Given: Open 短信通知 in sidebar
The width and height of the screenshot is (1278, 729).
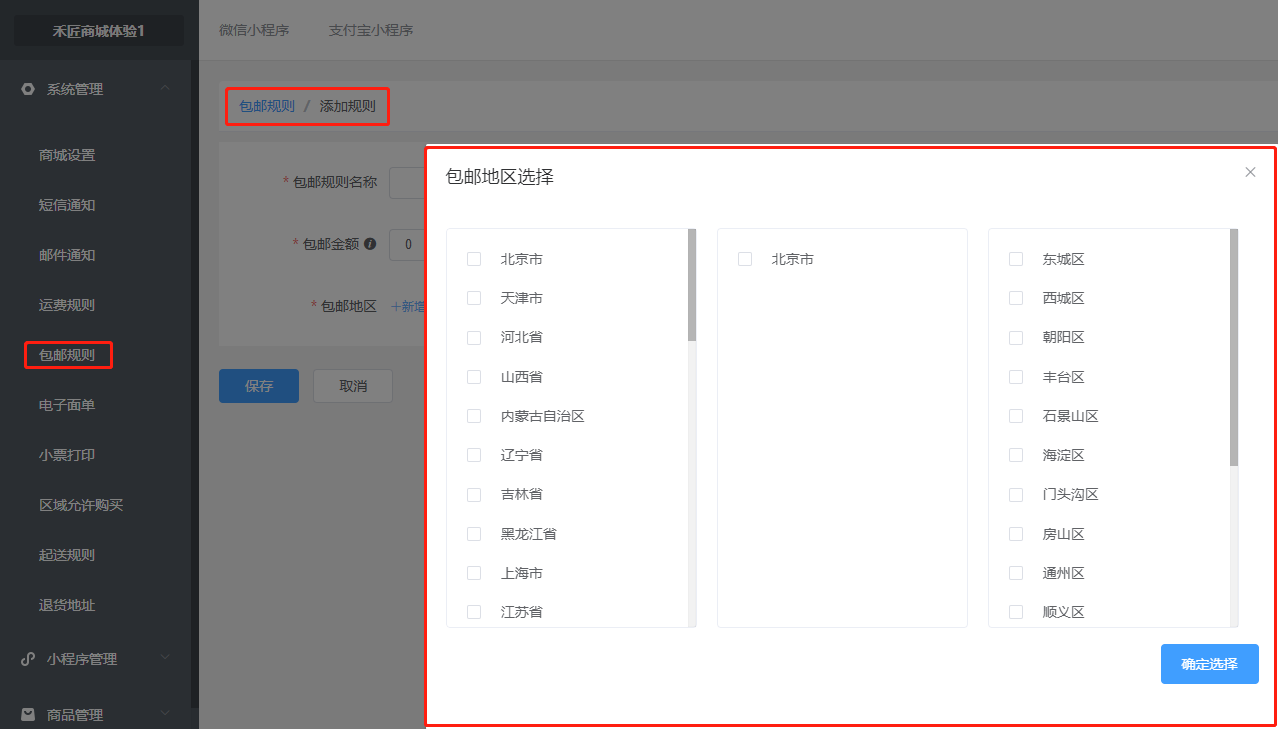Looking at the screenshot, I should tap(67, 205).
